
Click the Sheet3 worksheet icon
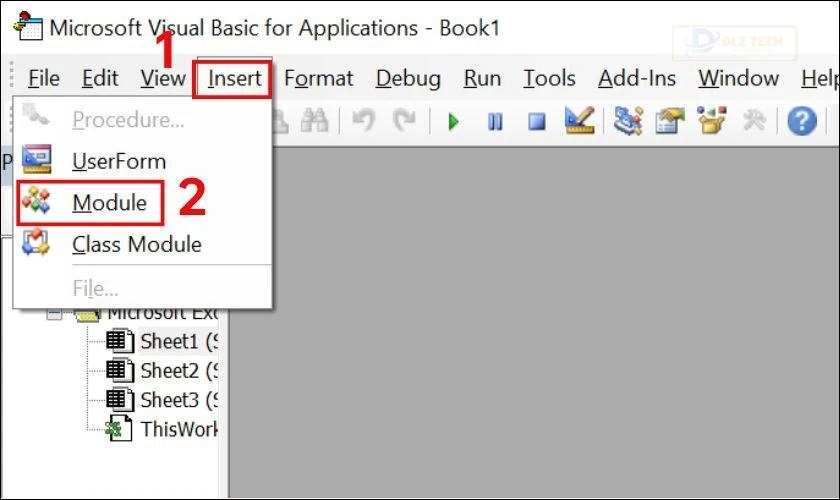(119, 399)
